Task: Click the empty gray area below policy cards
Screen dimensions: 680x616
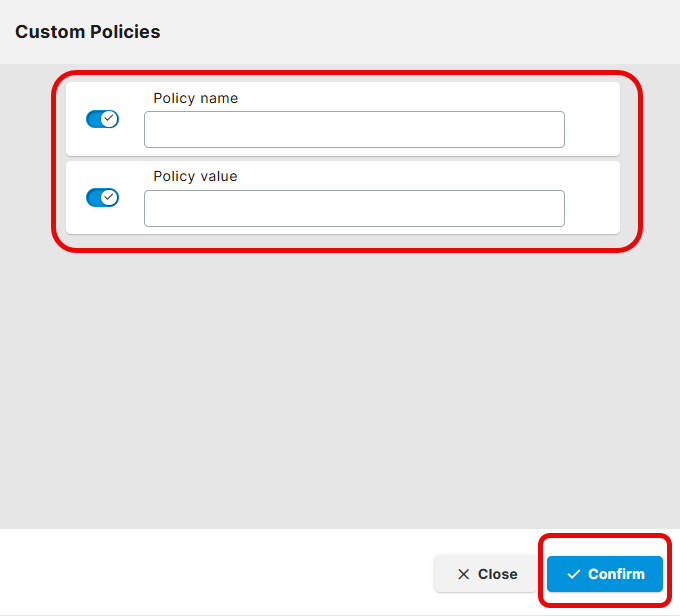Action: tap(340, 390)
